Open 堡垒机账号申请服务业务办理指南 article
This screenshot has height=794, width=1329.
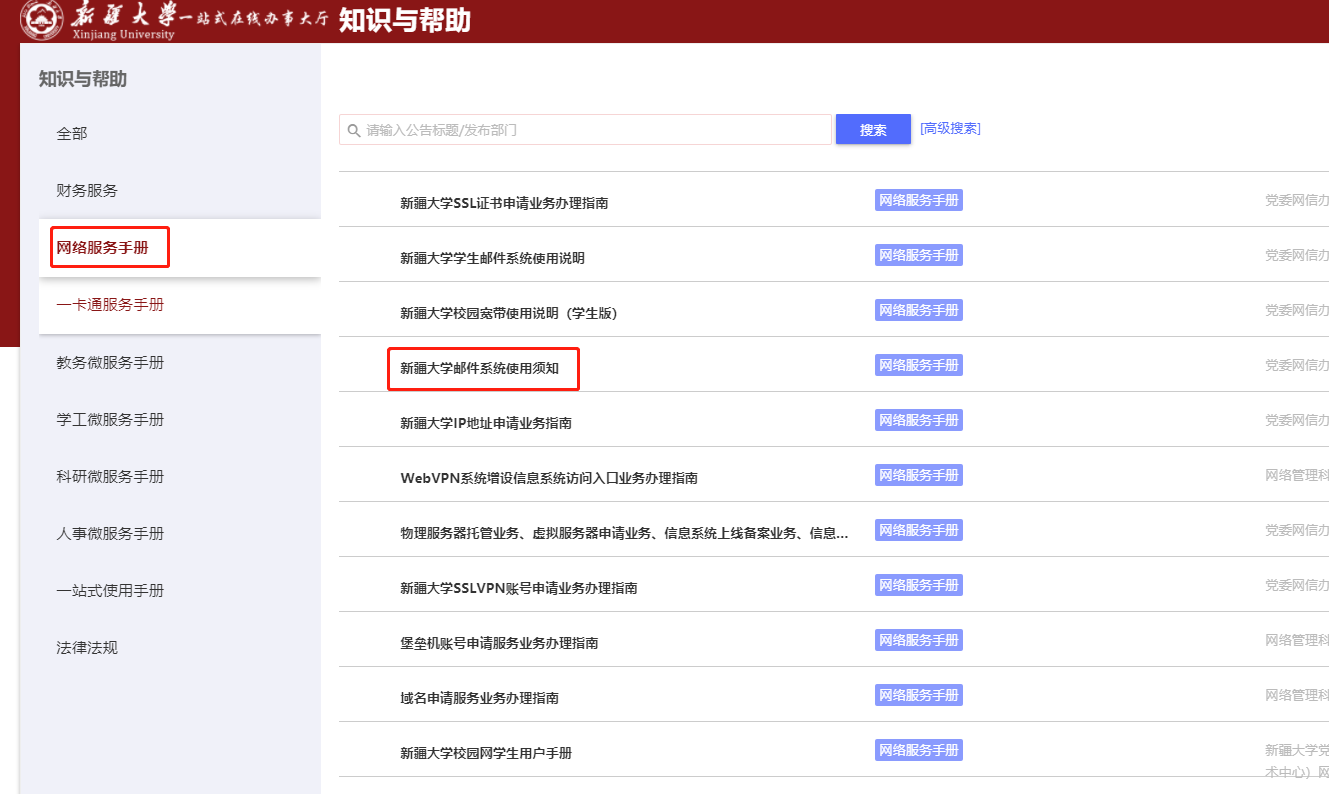[499, 643]
